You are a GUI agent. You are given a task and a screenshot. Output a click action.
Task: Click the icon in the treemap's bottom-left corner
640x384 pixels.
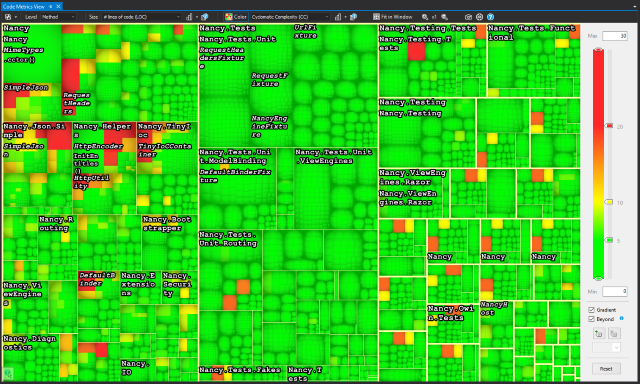pyautogui.click(x=8, y=373)
